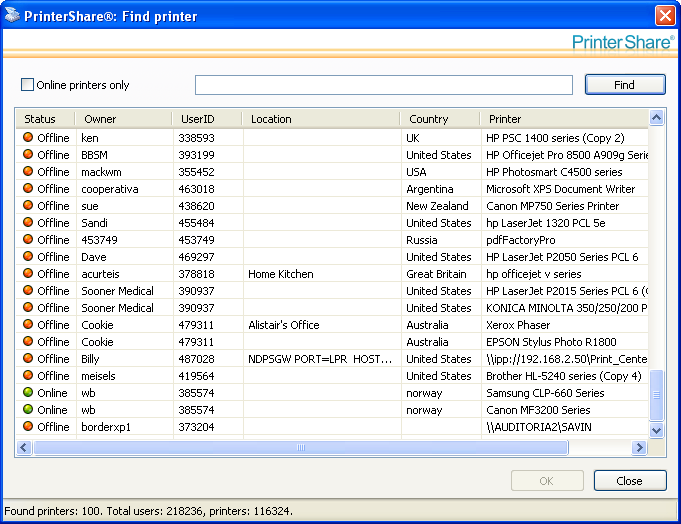Select HP Photosmart C4500 series printer
The image size is (681, 524).
(x=554, y=172)
